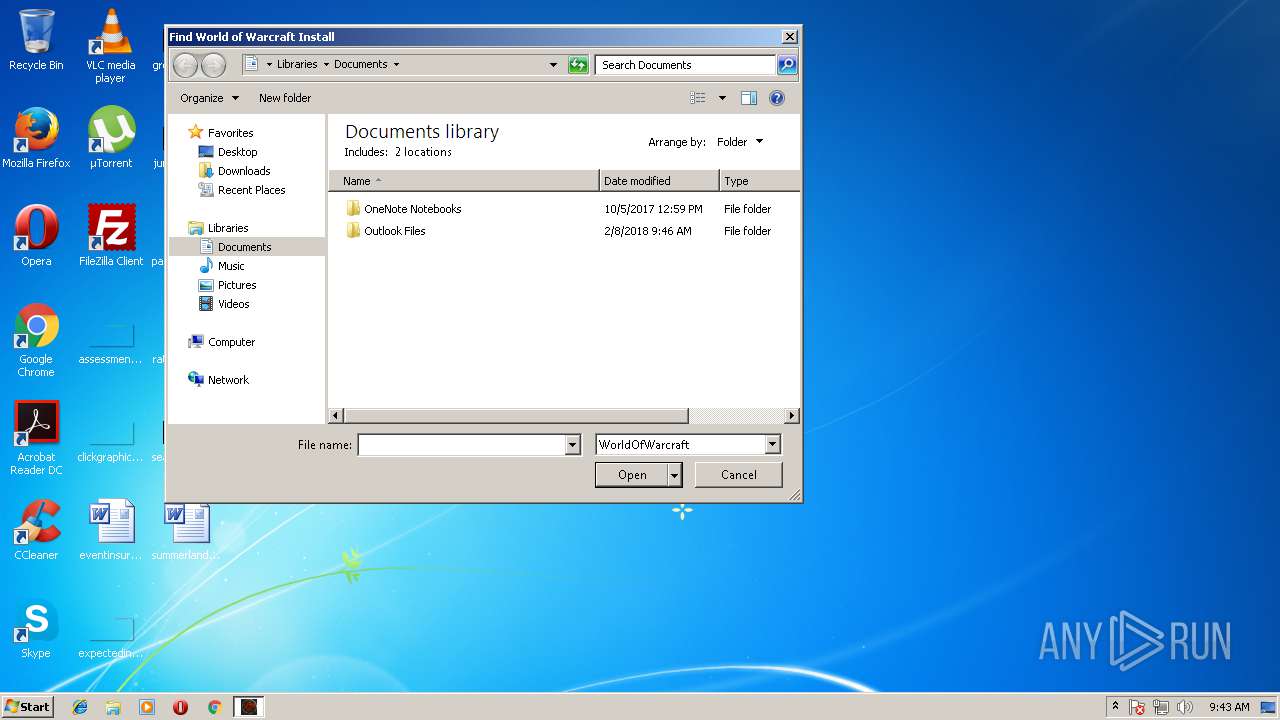Click the Chrome icon in taskbar

click(x=214, y=707)
